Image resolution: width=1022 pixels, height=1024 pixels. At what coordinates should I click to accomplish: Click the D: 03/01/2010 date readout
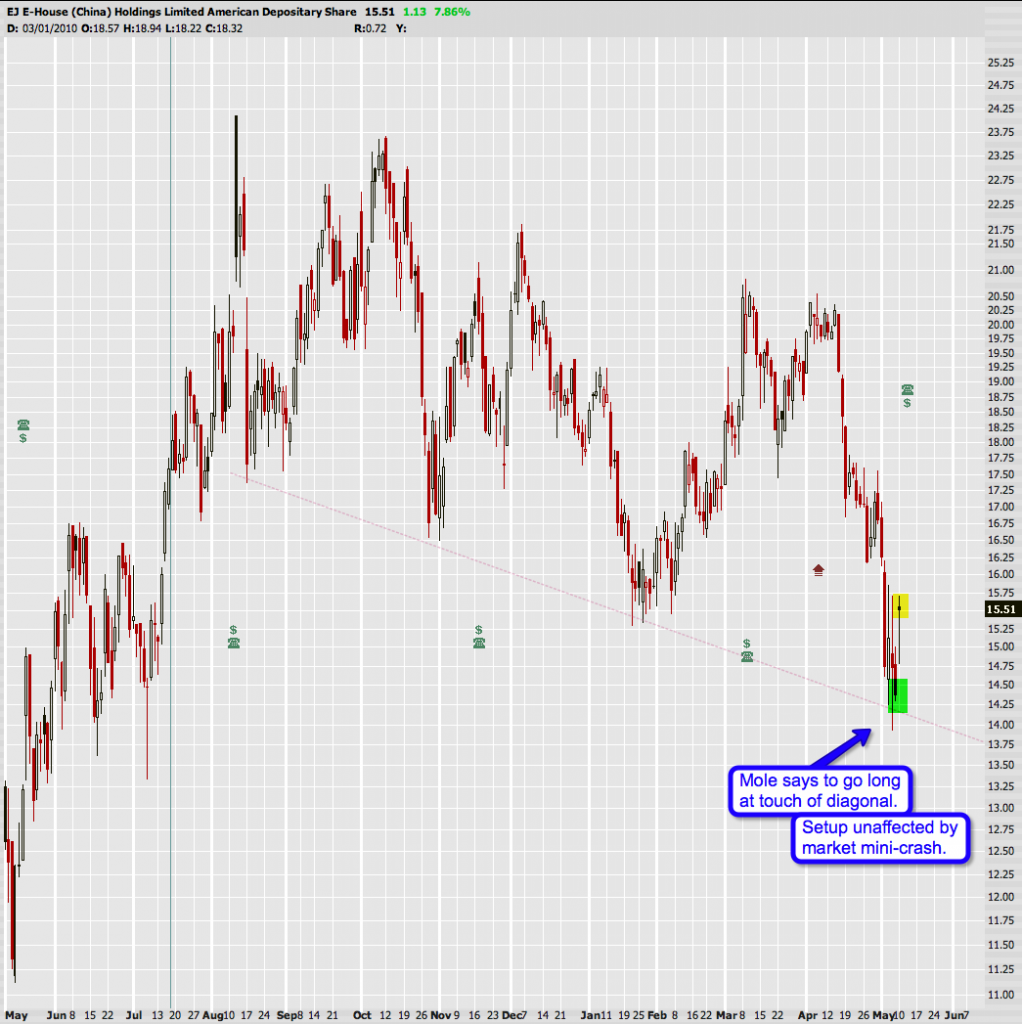click(x=42, y=29)
